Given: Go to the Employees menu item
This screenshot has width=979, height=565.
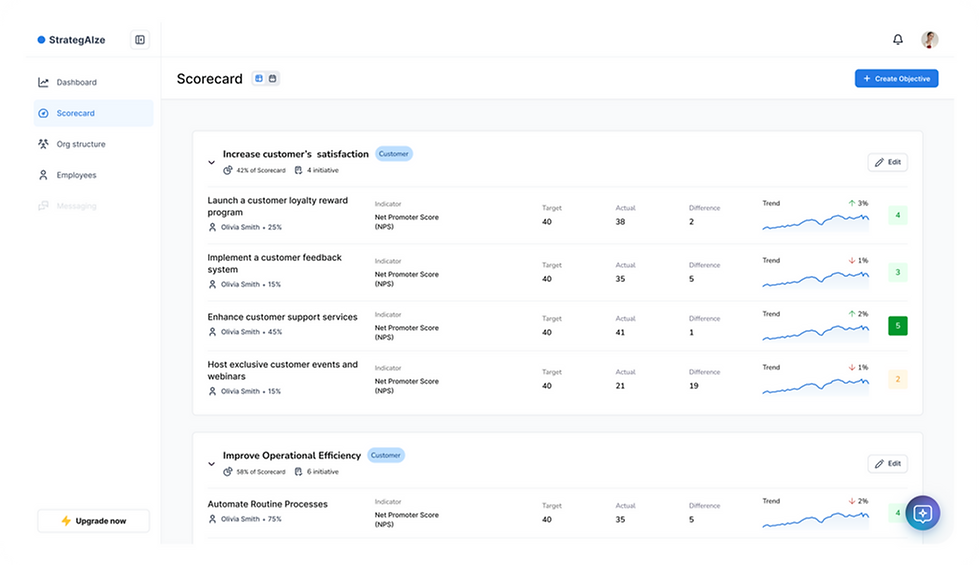Looking at the screenshot, I should tap(76, 175).
